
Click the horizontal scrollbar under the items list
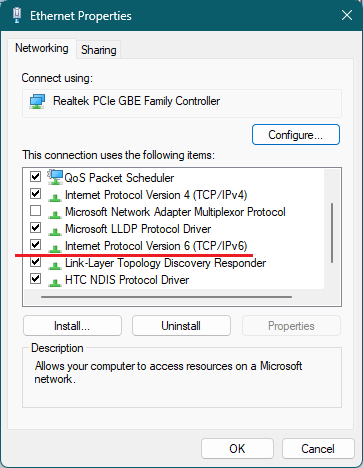[x=166, y=297]
